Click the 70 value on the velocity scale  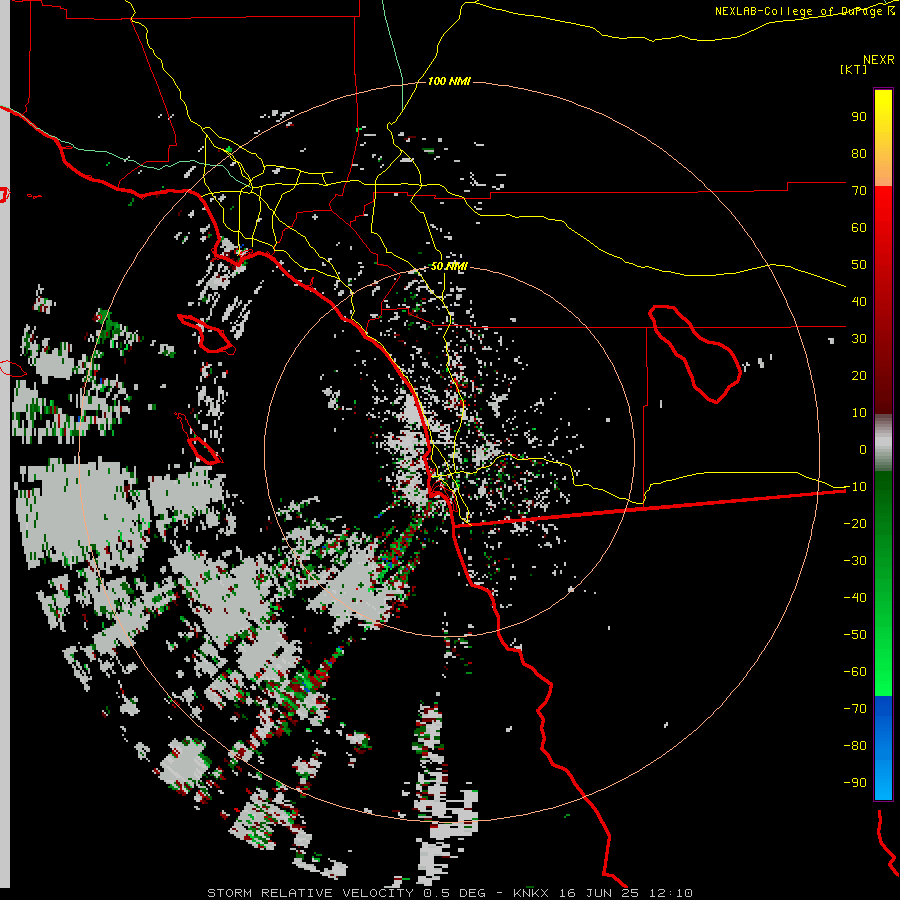pyautogui.click(x=859, y=191)
